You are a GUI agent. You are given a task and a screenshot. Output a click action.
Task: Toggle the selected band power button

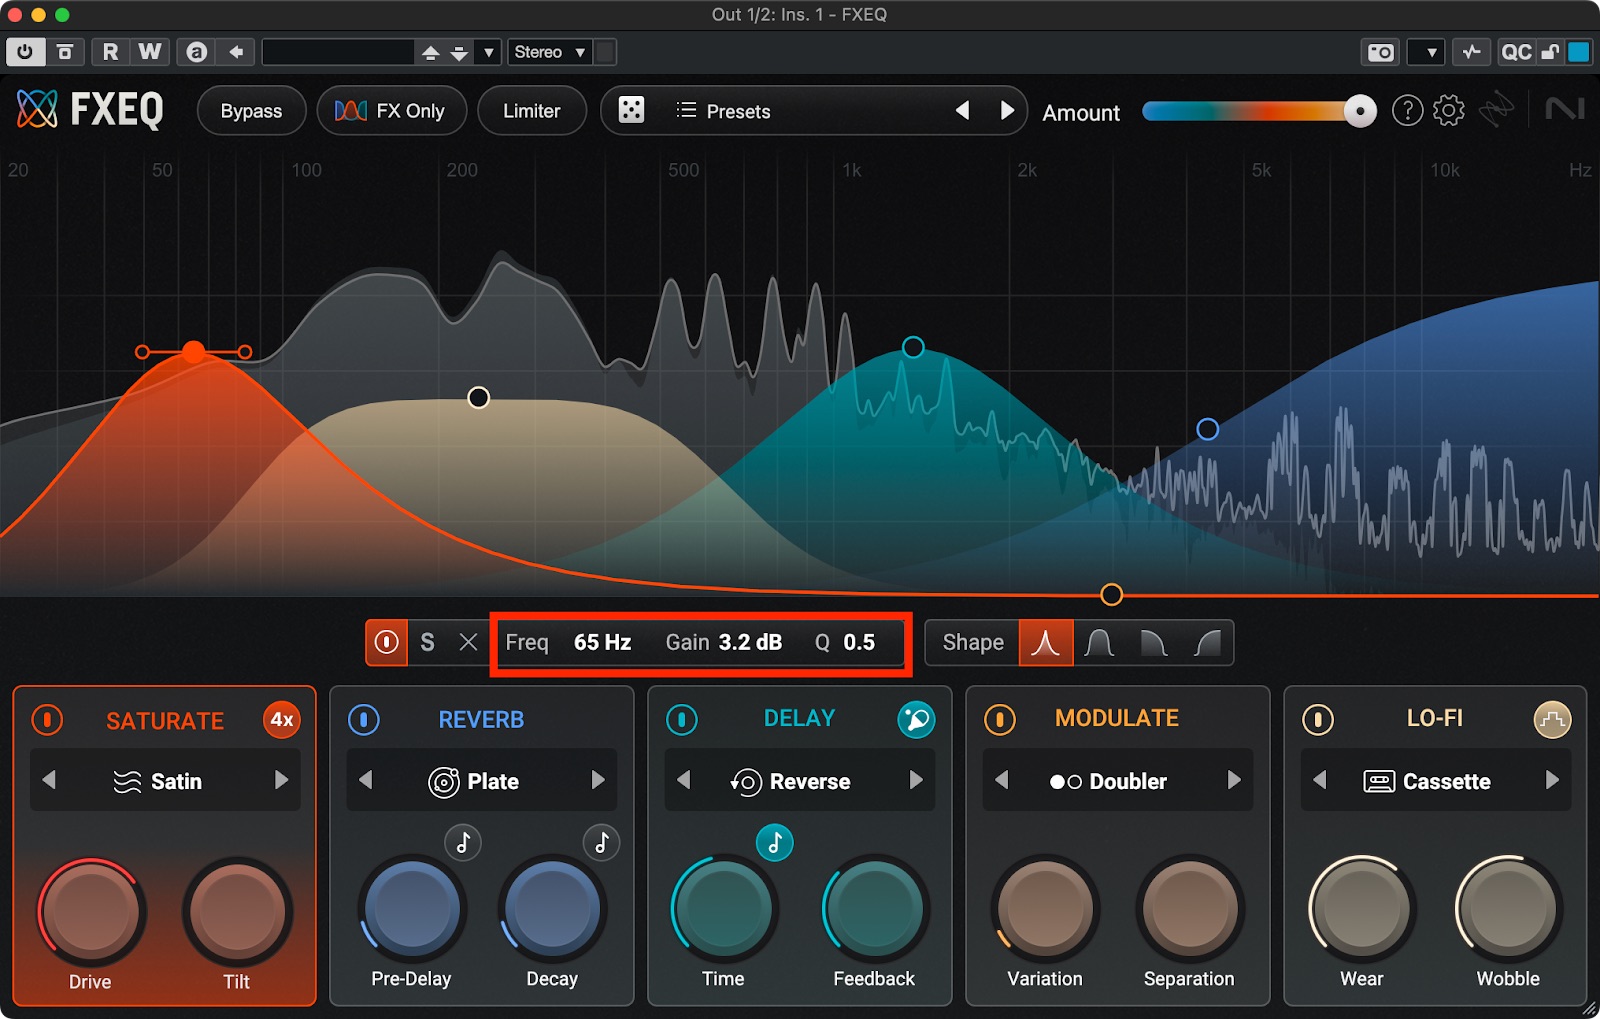tap(387, 642)
